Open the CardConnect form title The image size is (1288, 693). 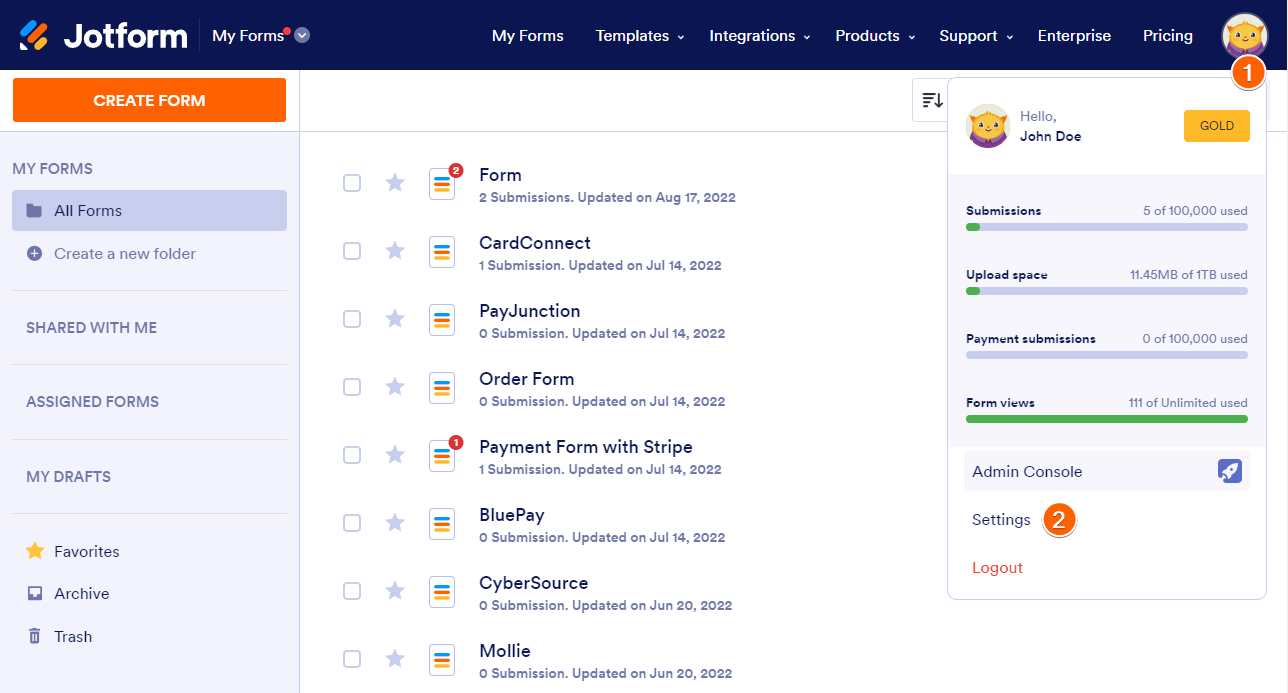(535, 243)
